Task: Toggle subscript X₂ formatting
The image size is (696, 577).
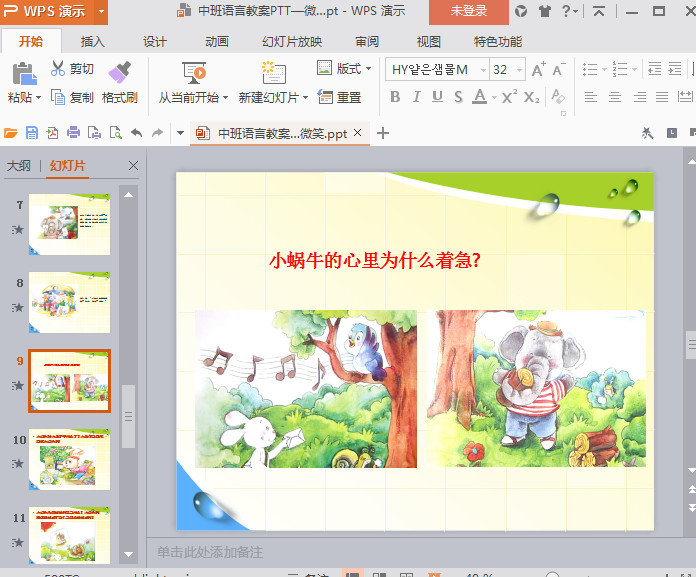Action: pyautogui.click(x=531, y=97)
